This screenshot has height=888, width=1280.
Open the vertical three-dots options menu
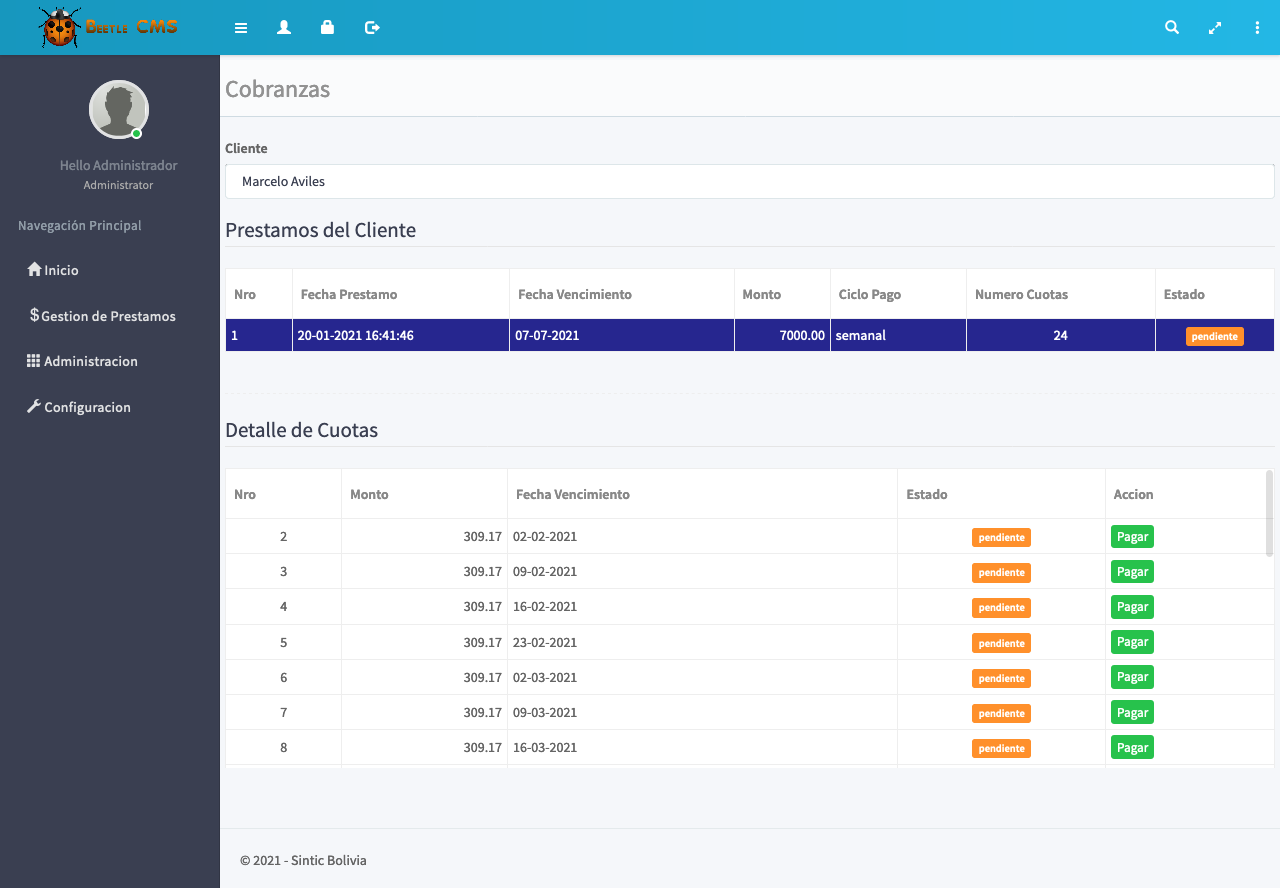1257,28
